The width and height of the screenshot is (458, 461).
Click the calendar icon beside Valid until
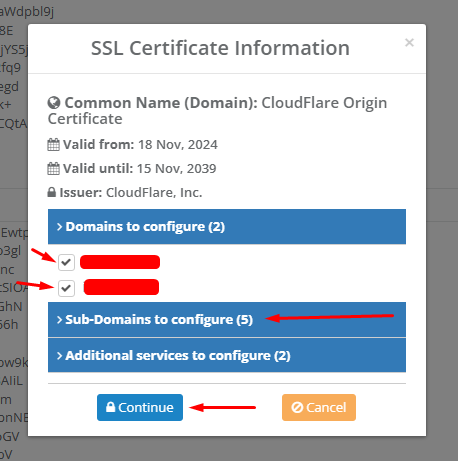point(53,169)
